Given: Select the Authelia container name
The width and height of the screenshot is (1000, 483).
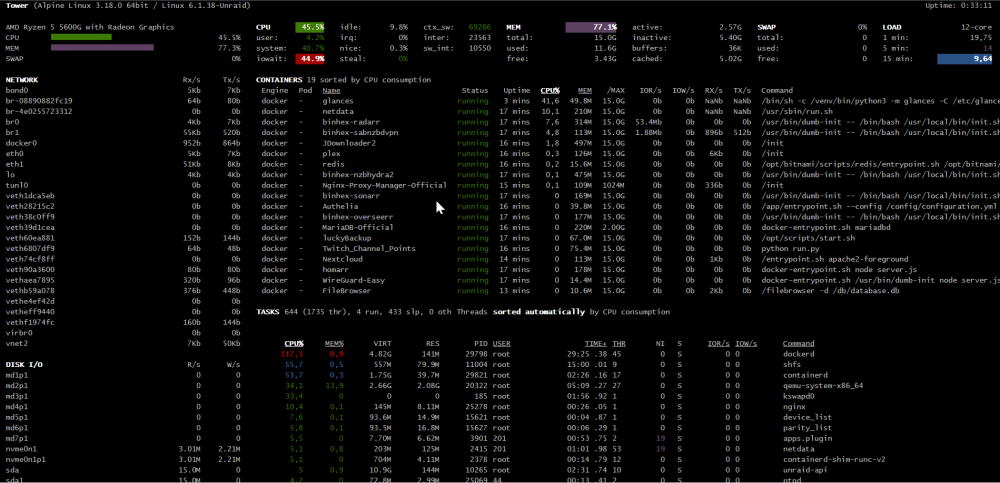Looking at the screenshot, I should coord(340,206).
